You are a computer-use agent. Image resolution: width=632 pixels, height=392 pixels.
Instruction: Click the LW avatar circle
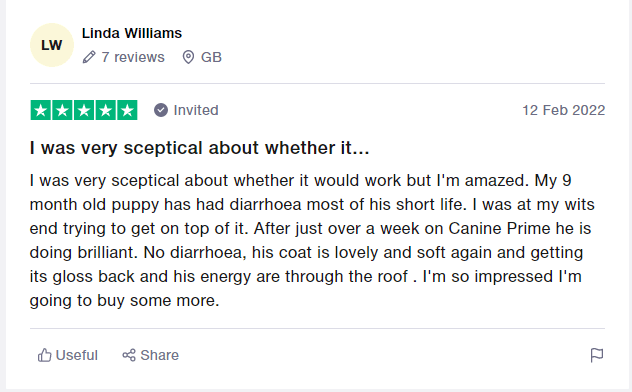pyautogui.click(x=52, y=45)
